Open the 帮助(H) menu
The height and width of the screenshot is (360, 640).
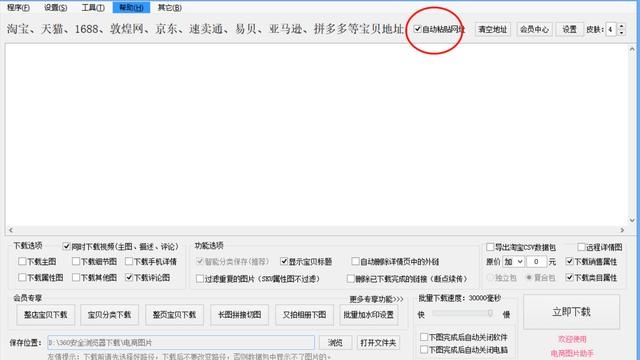pos(131,7)
